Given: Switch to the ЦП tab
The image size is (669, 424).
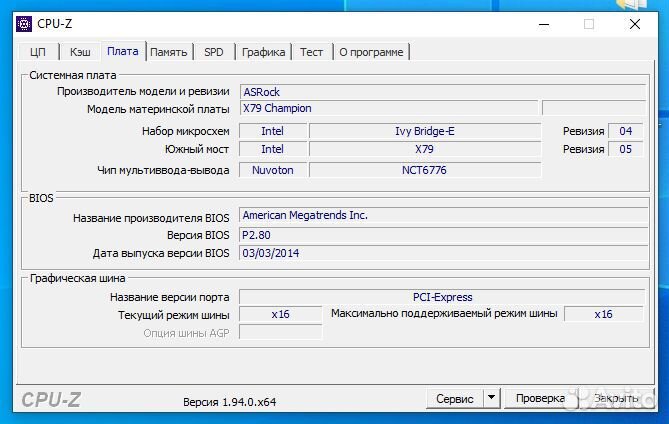Looking at the screenshot, I should (x=38, y=52).
